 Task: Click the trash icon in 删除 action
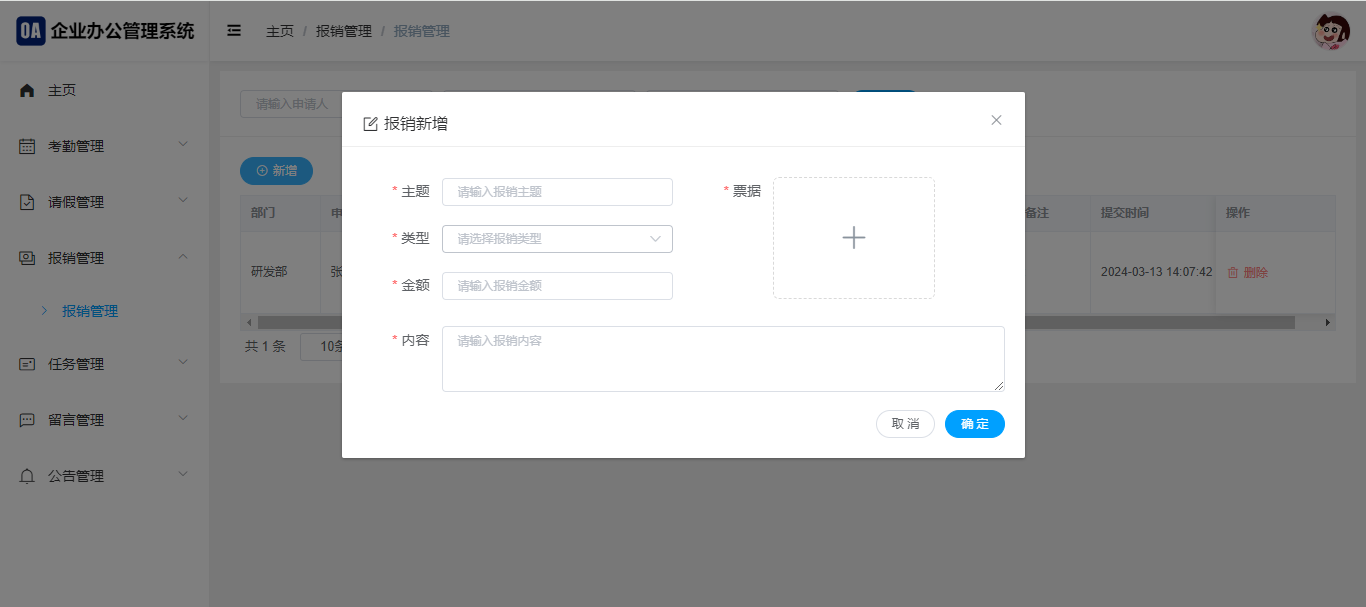point(1233,272)
